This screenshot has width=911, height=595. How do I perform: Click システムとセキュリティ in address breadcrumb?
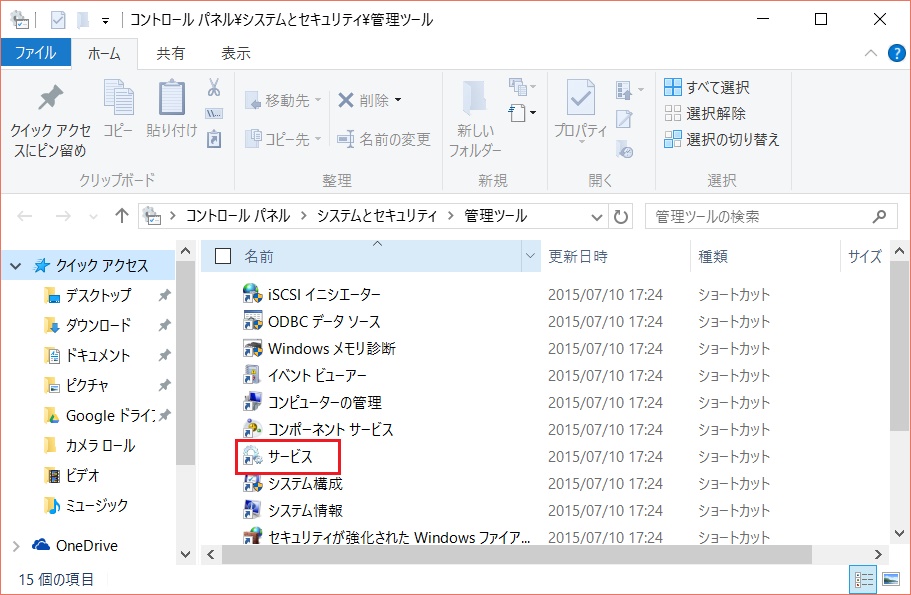coord(376,216)
